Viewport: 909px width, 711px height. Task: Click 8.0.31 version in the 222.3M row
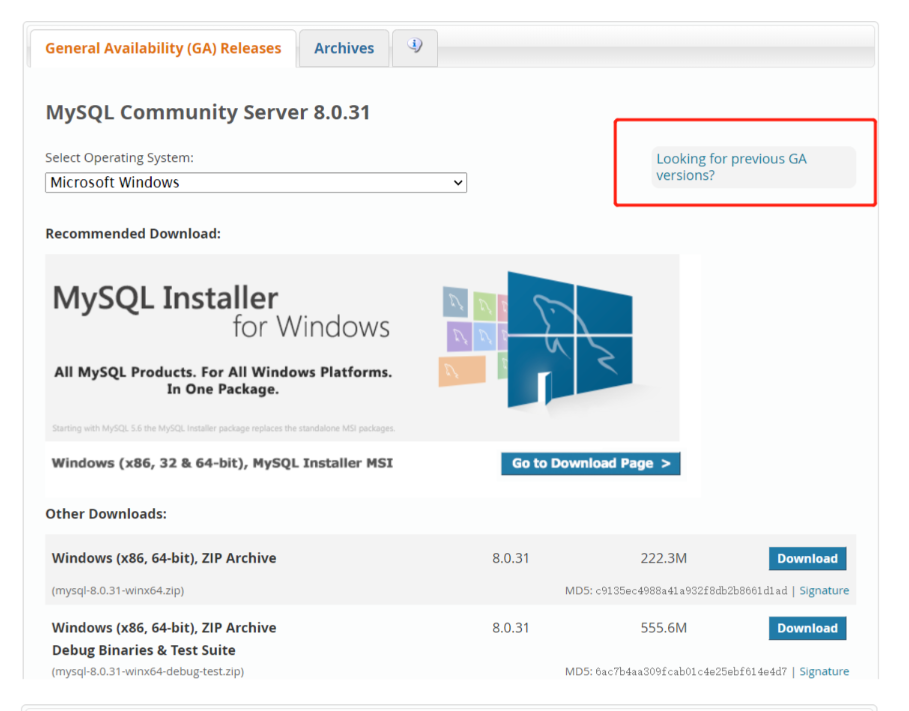pyautogui.click(x=510, y=558)
